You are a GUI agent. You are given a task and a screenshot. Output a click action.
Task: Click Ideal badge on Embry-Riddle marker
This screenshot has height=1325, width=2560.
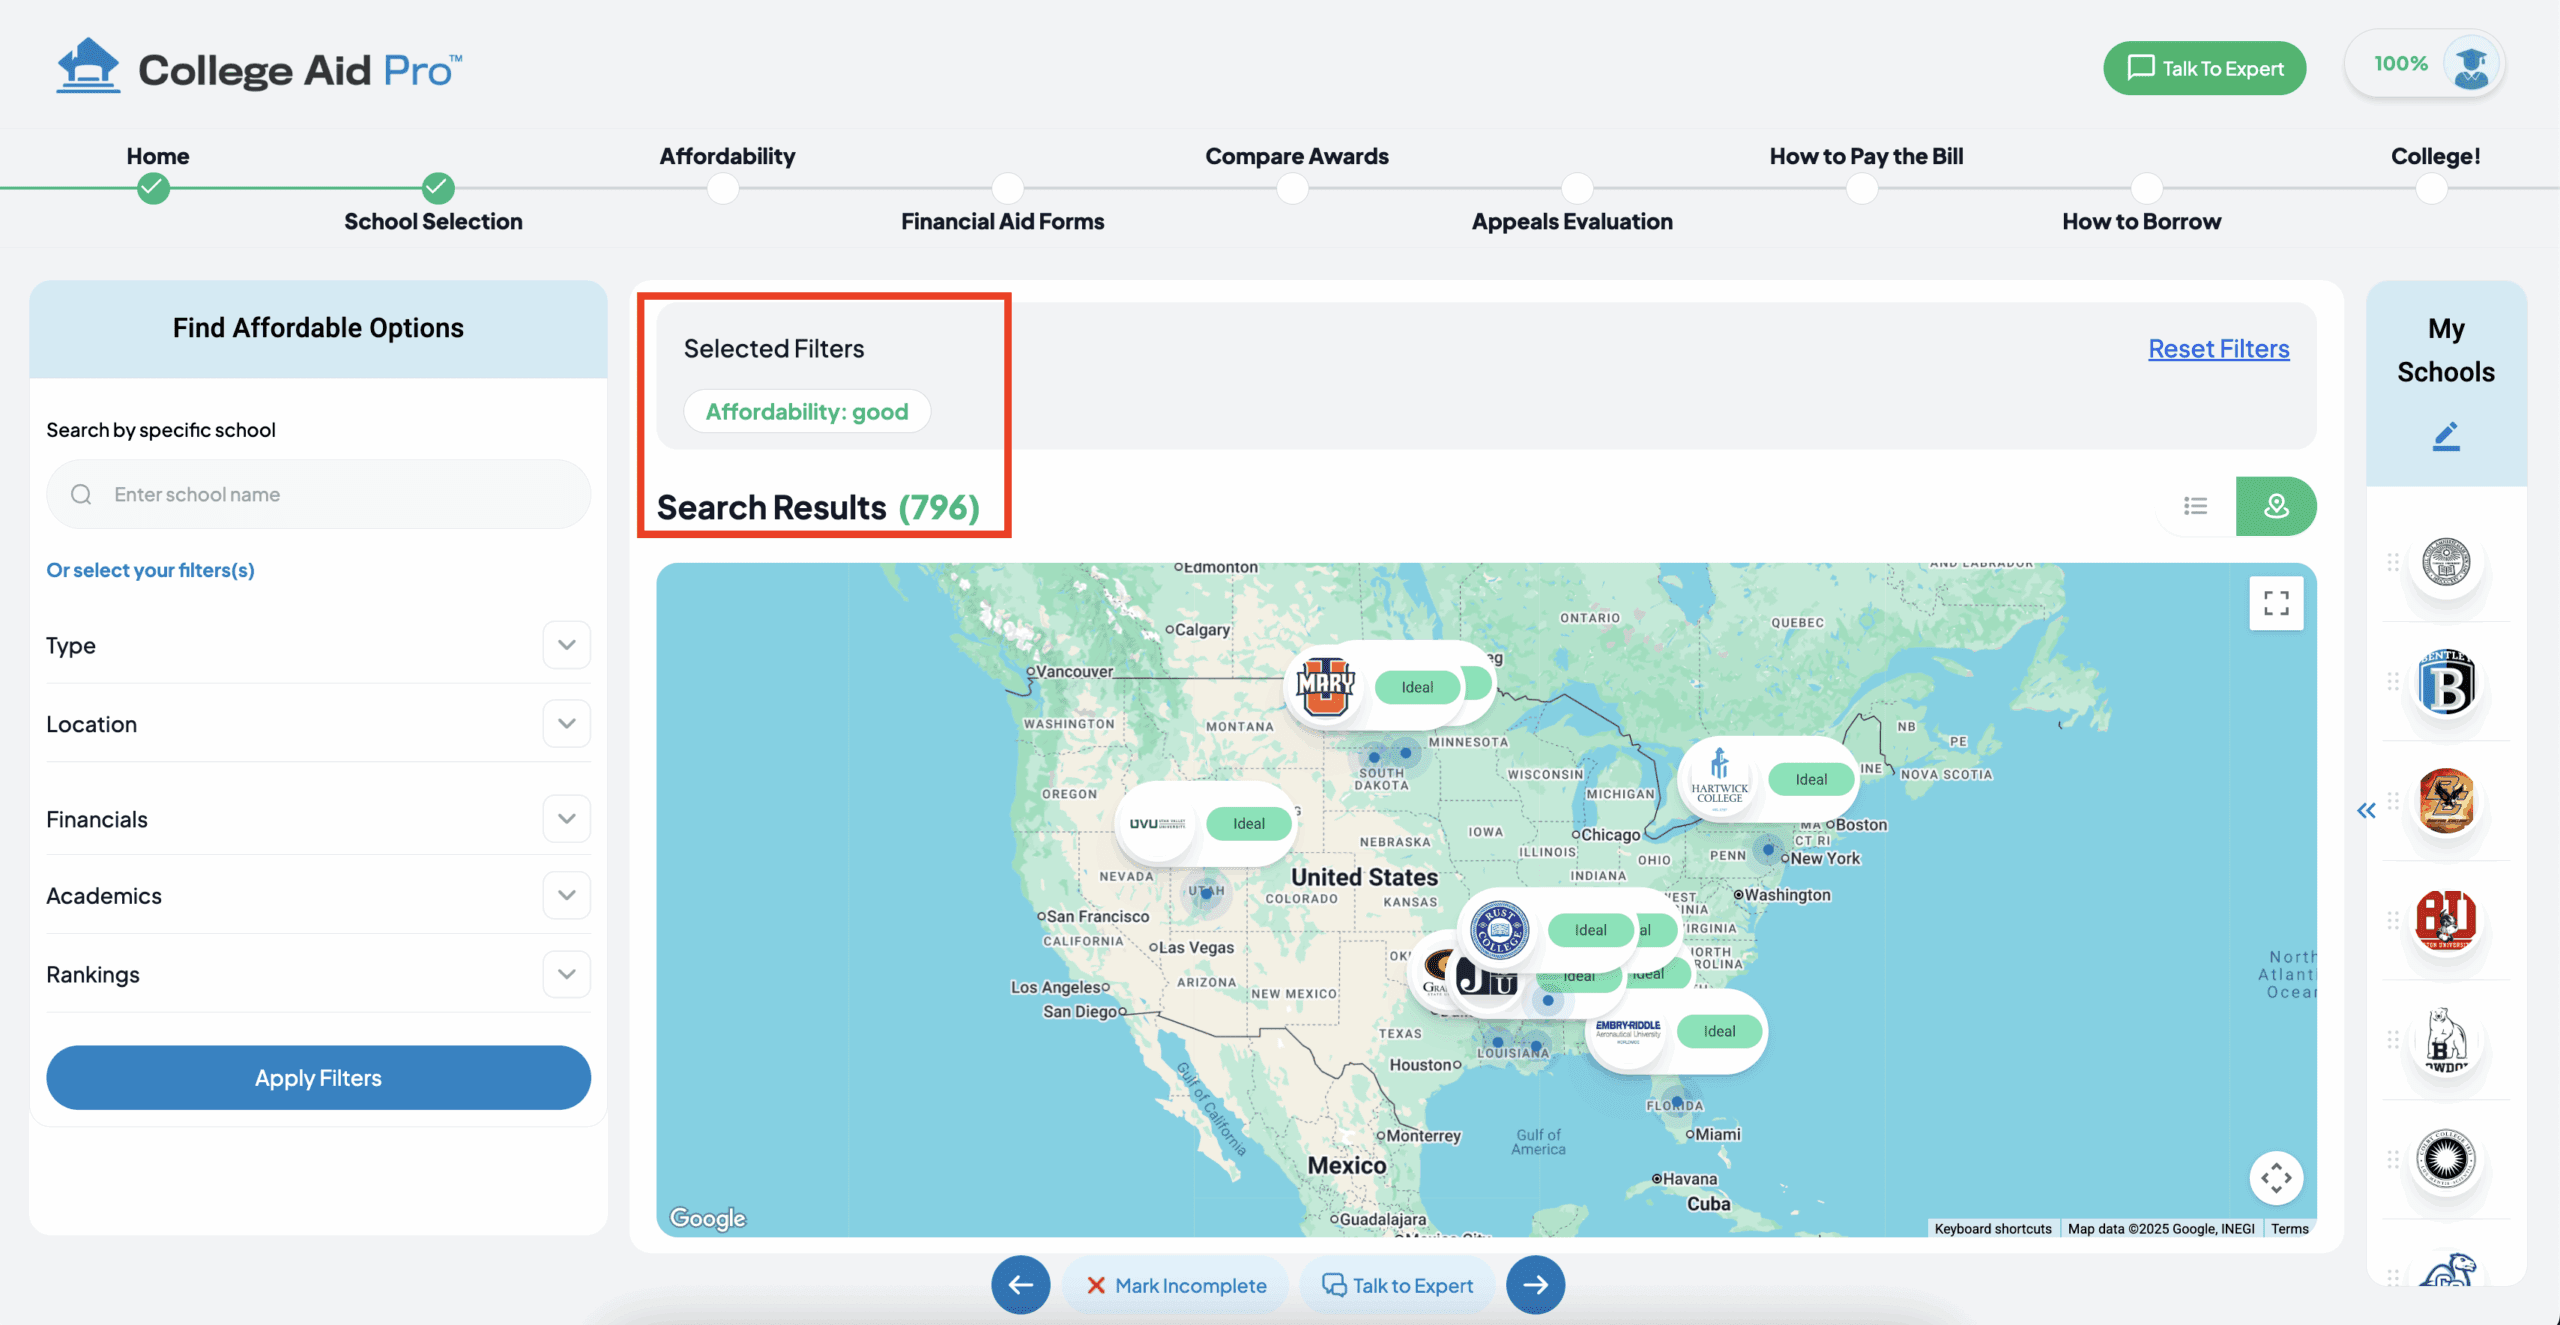pyautogui.click(x=1719, y=1031)
